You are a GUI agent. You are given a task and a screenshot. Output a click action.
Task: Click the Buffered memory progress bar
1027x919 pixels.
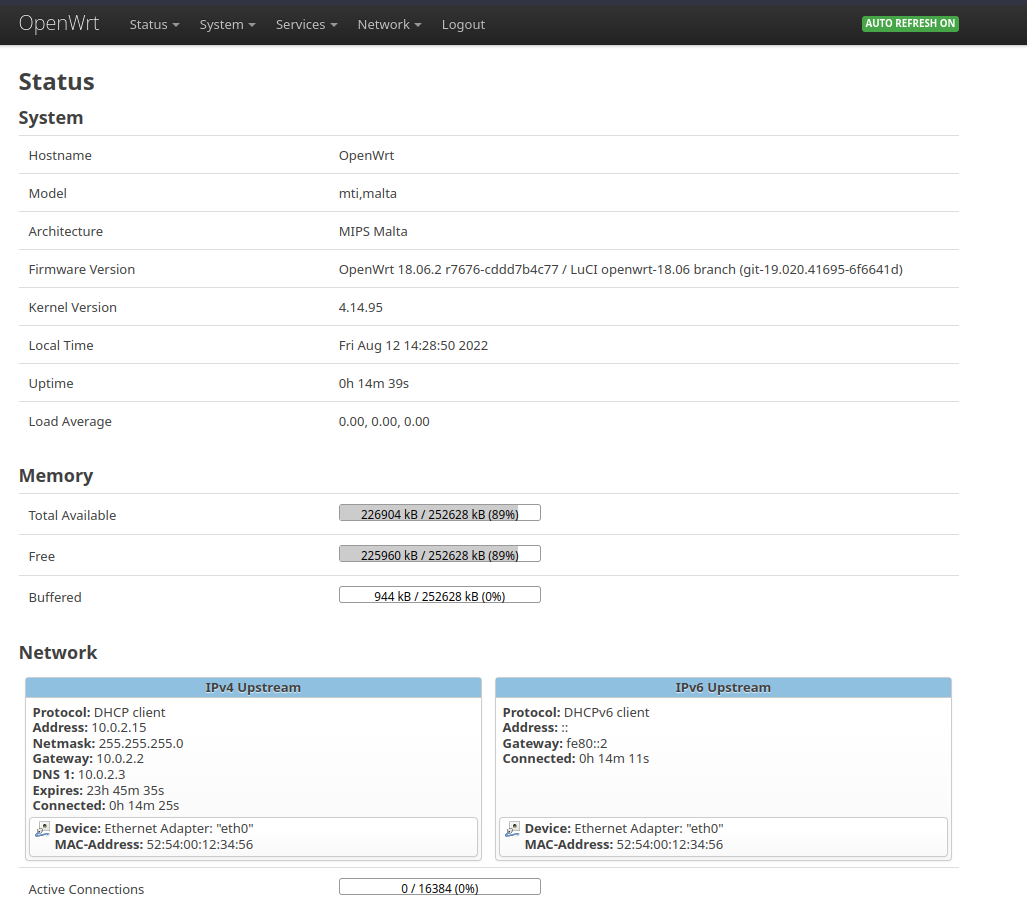coord(440,595)
